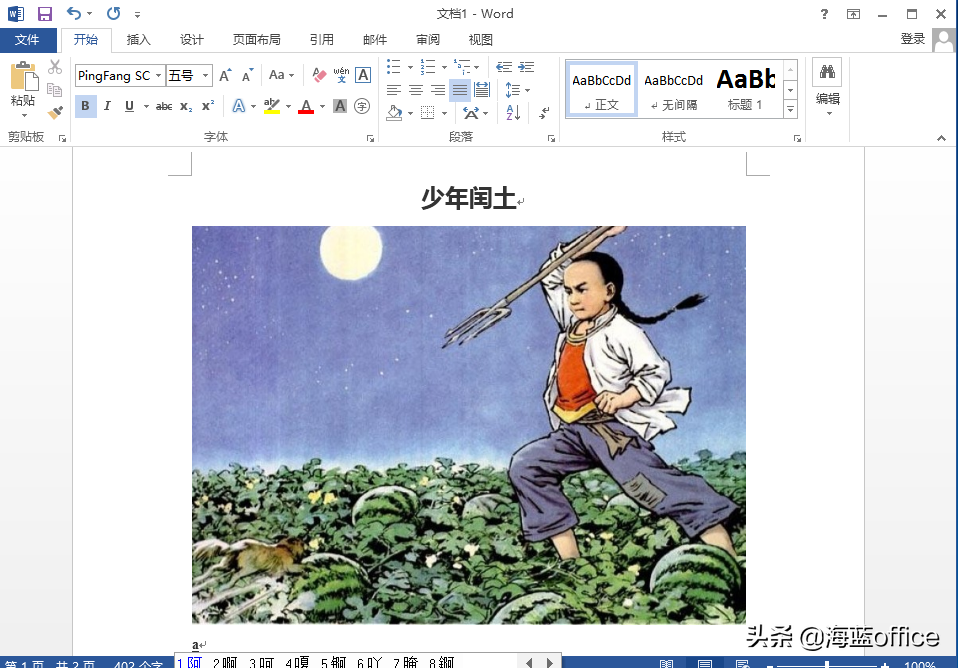Apply the 标题 1 style
The height and width of the screenshot is (668, 958).
(x=745, y=89)
